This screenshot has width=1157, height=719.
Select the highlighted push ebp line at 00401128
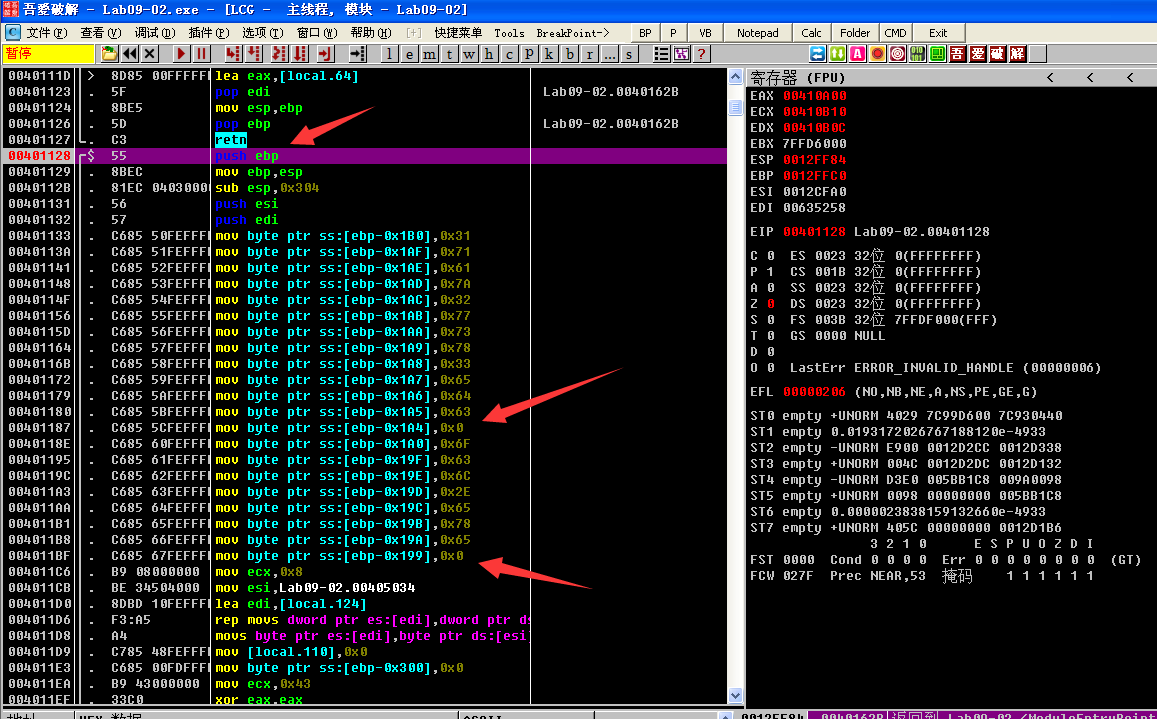pos(365,156)
